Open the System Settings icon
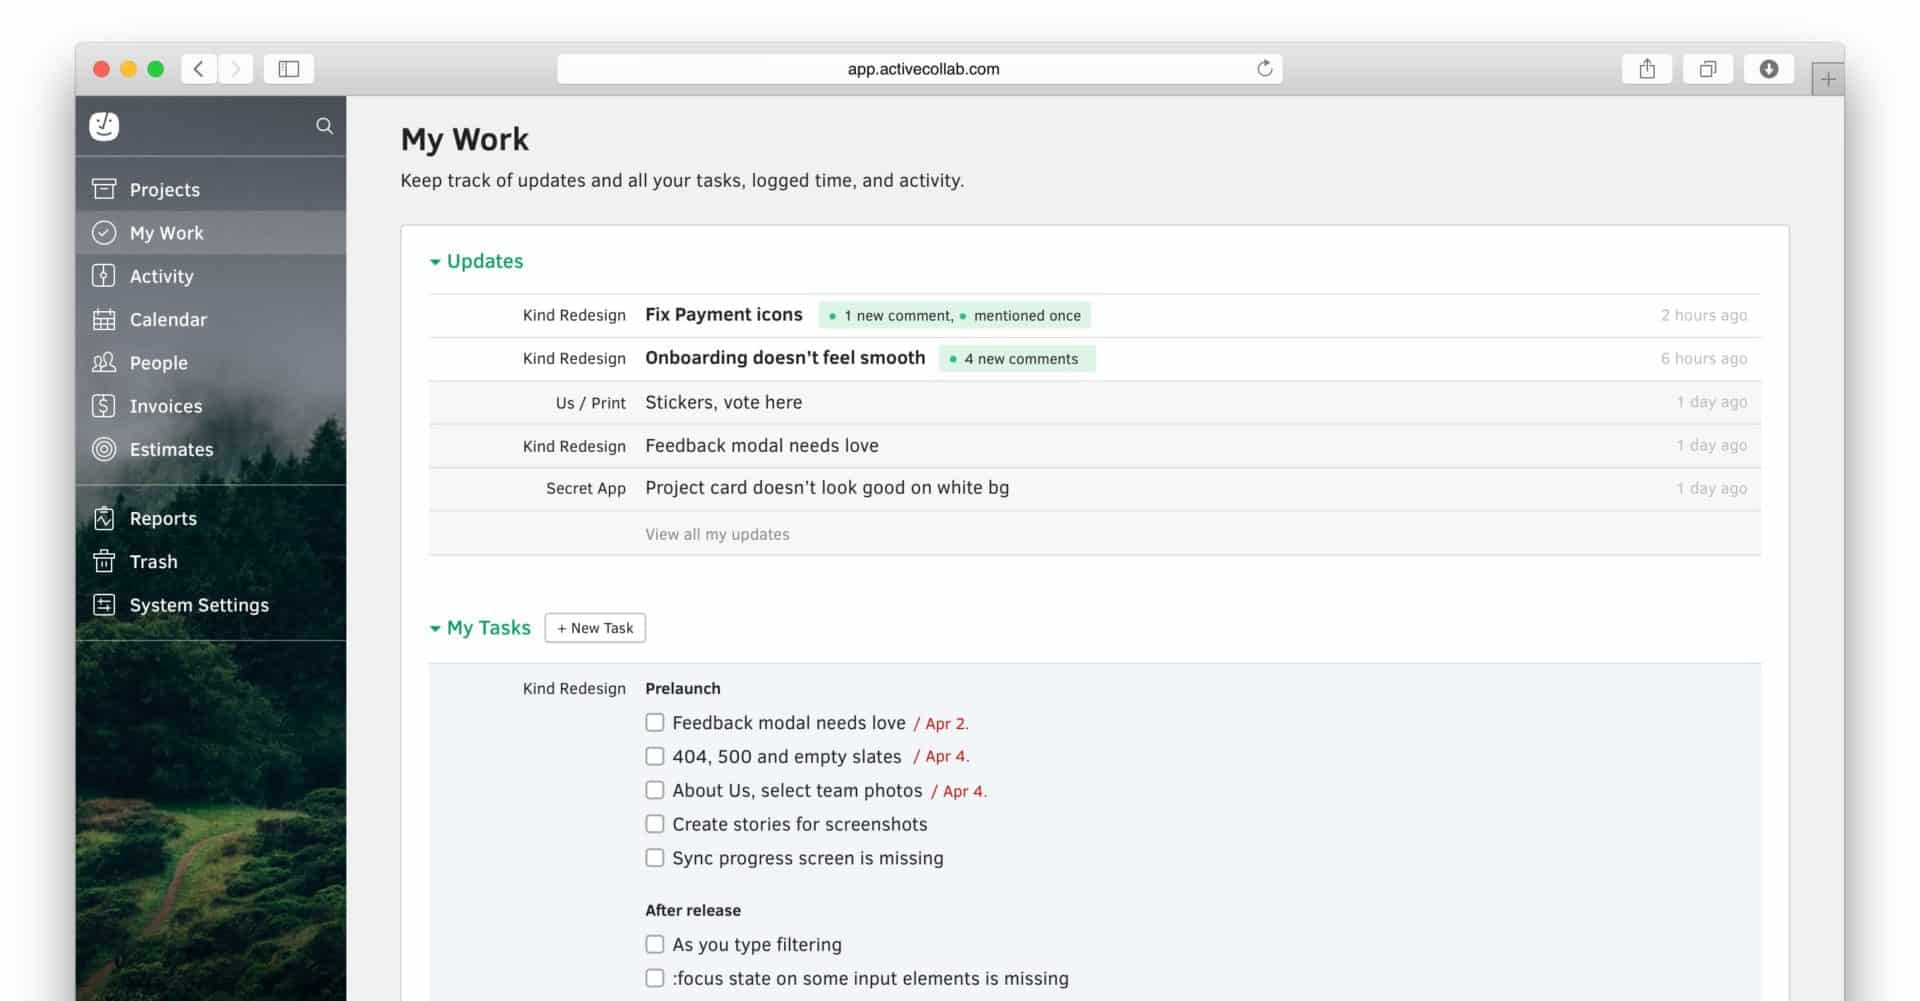Image resolution: width=1920 pixels, height=1001 pixels. (105, 604)
